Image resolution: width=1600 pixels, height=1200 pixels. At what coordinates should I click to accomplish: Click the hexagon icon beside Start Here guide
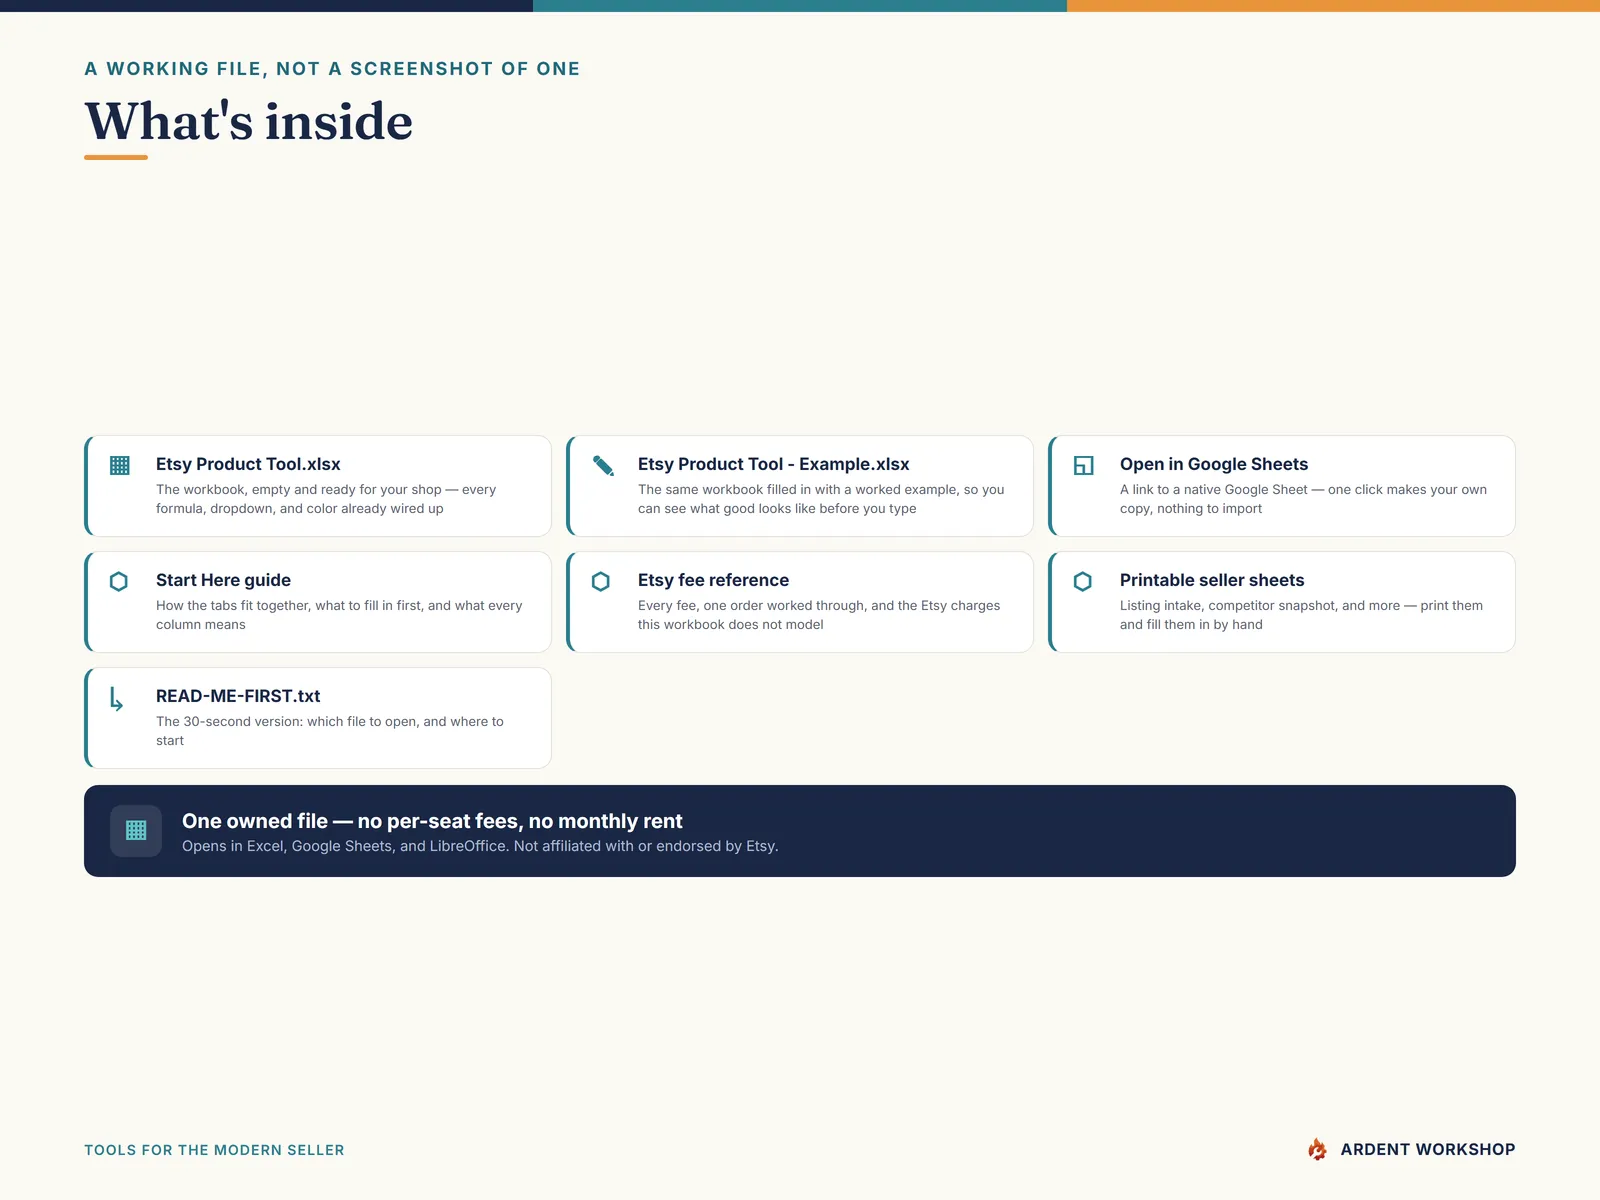pyautogui.click(x=119, y=581)
